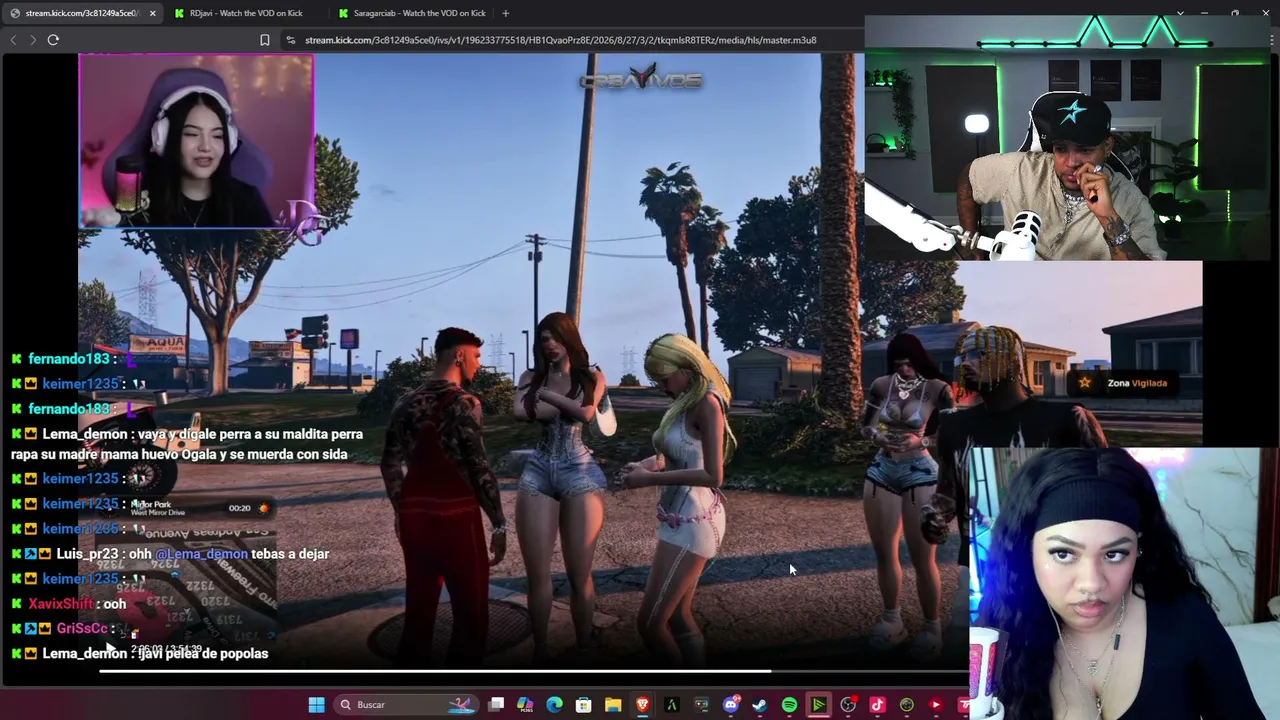1280x720 pixels.
Task: Click the @Lema_demon mention in chat
Action: tap(201, 554)
